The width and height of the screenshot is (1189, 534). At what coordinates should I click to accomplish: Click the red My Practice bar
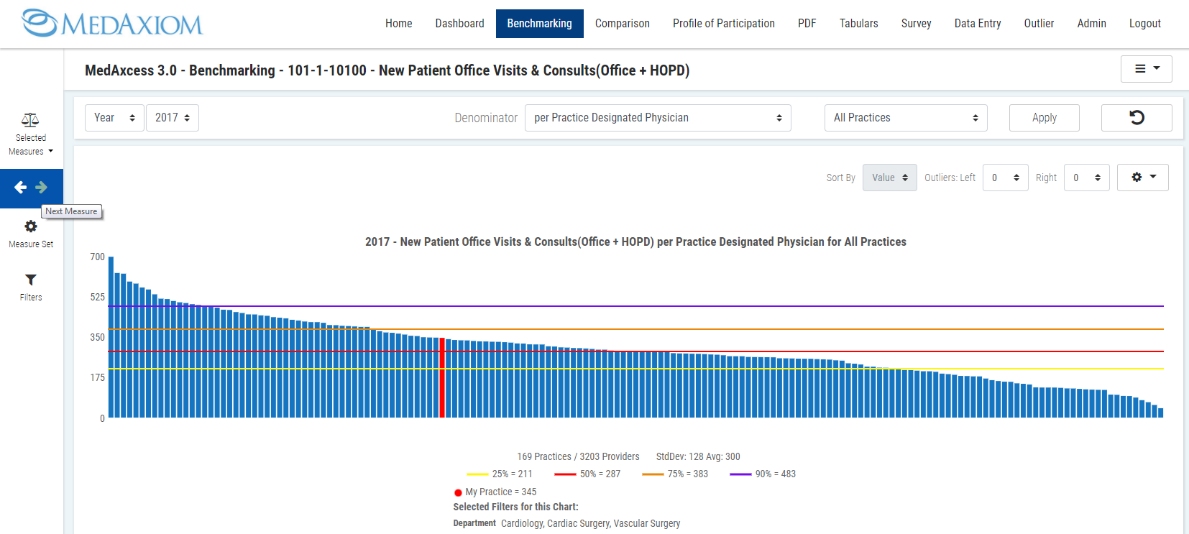tap(442, 378)
